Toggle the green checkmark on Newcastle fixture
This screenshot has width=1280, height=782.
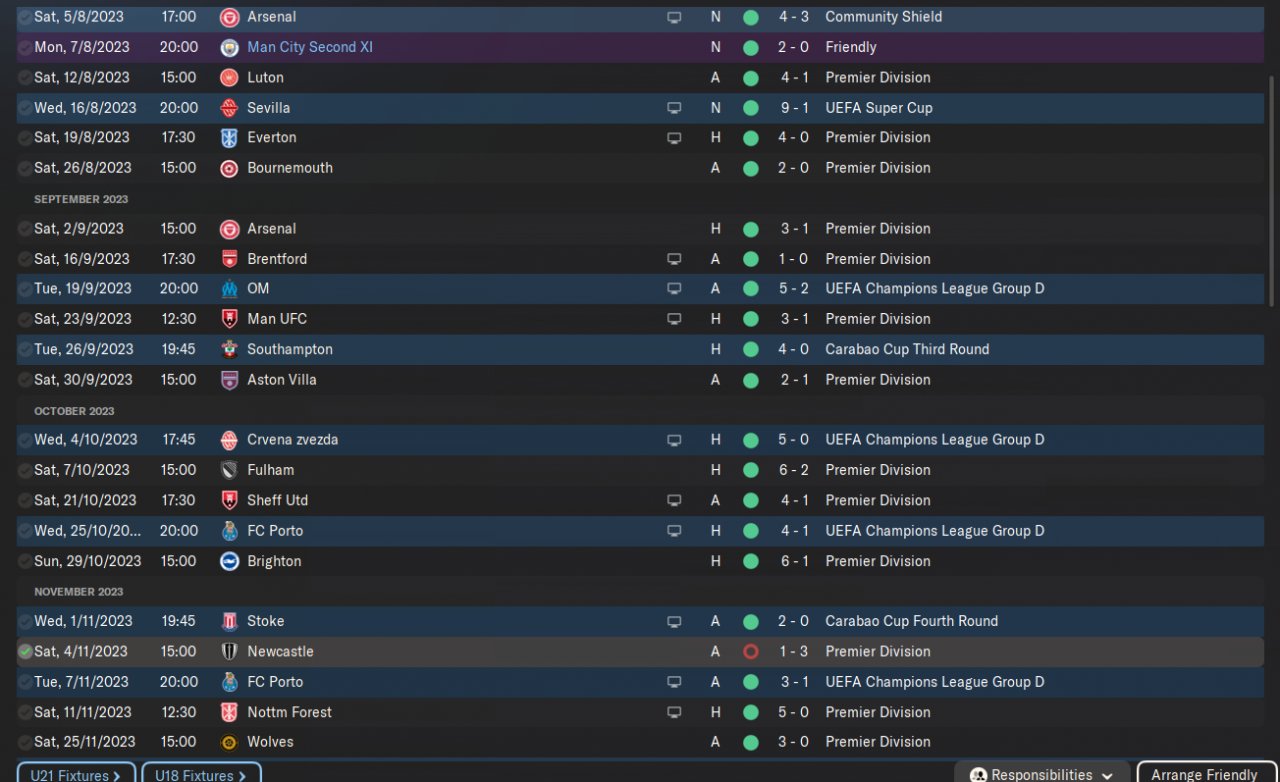pyautogui.click(x=25, y=652)
